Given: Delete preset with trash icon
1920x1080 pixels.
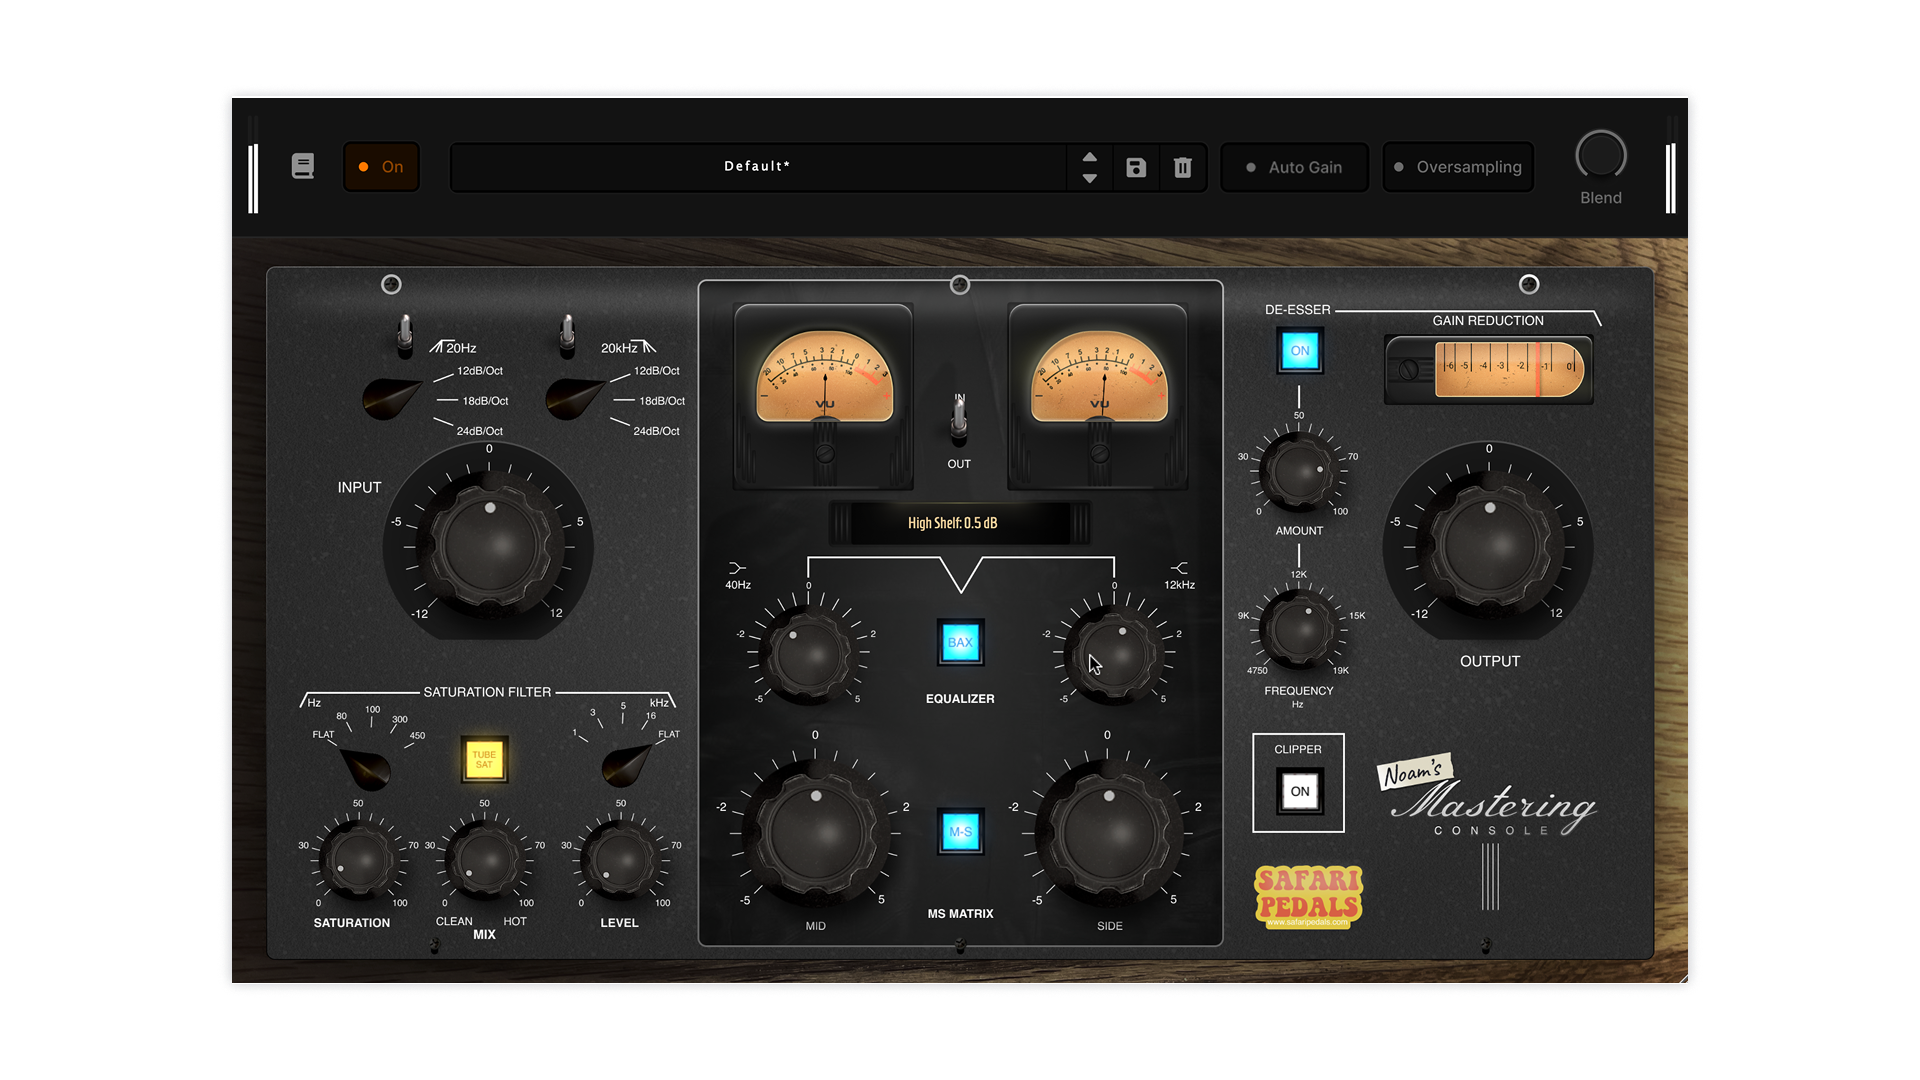Looking at the screenshot, I should (x=1183, y=167).
